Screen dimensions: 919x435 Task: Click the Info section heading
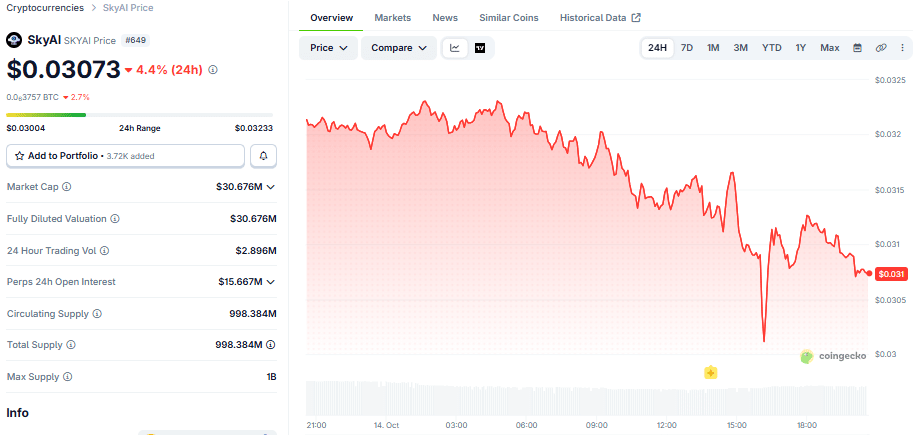click(x=18, y=413)
